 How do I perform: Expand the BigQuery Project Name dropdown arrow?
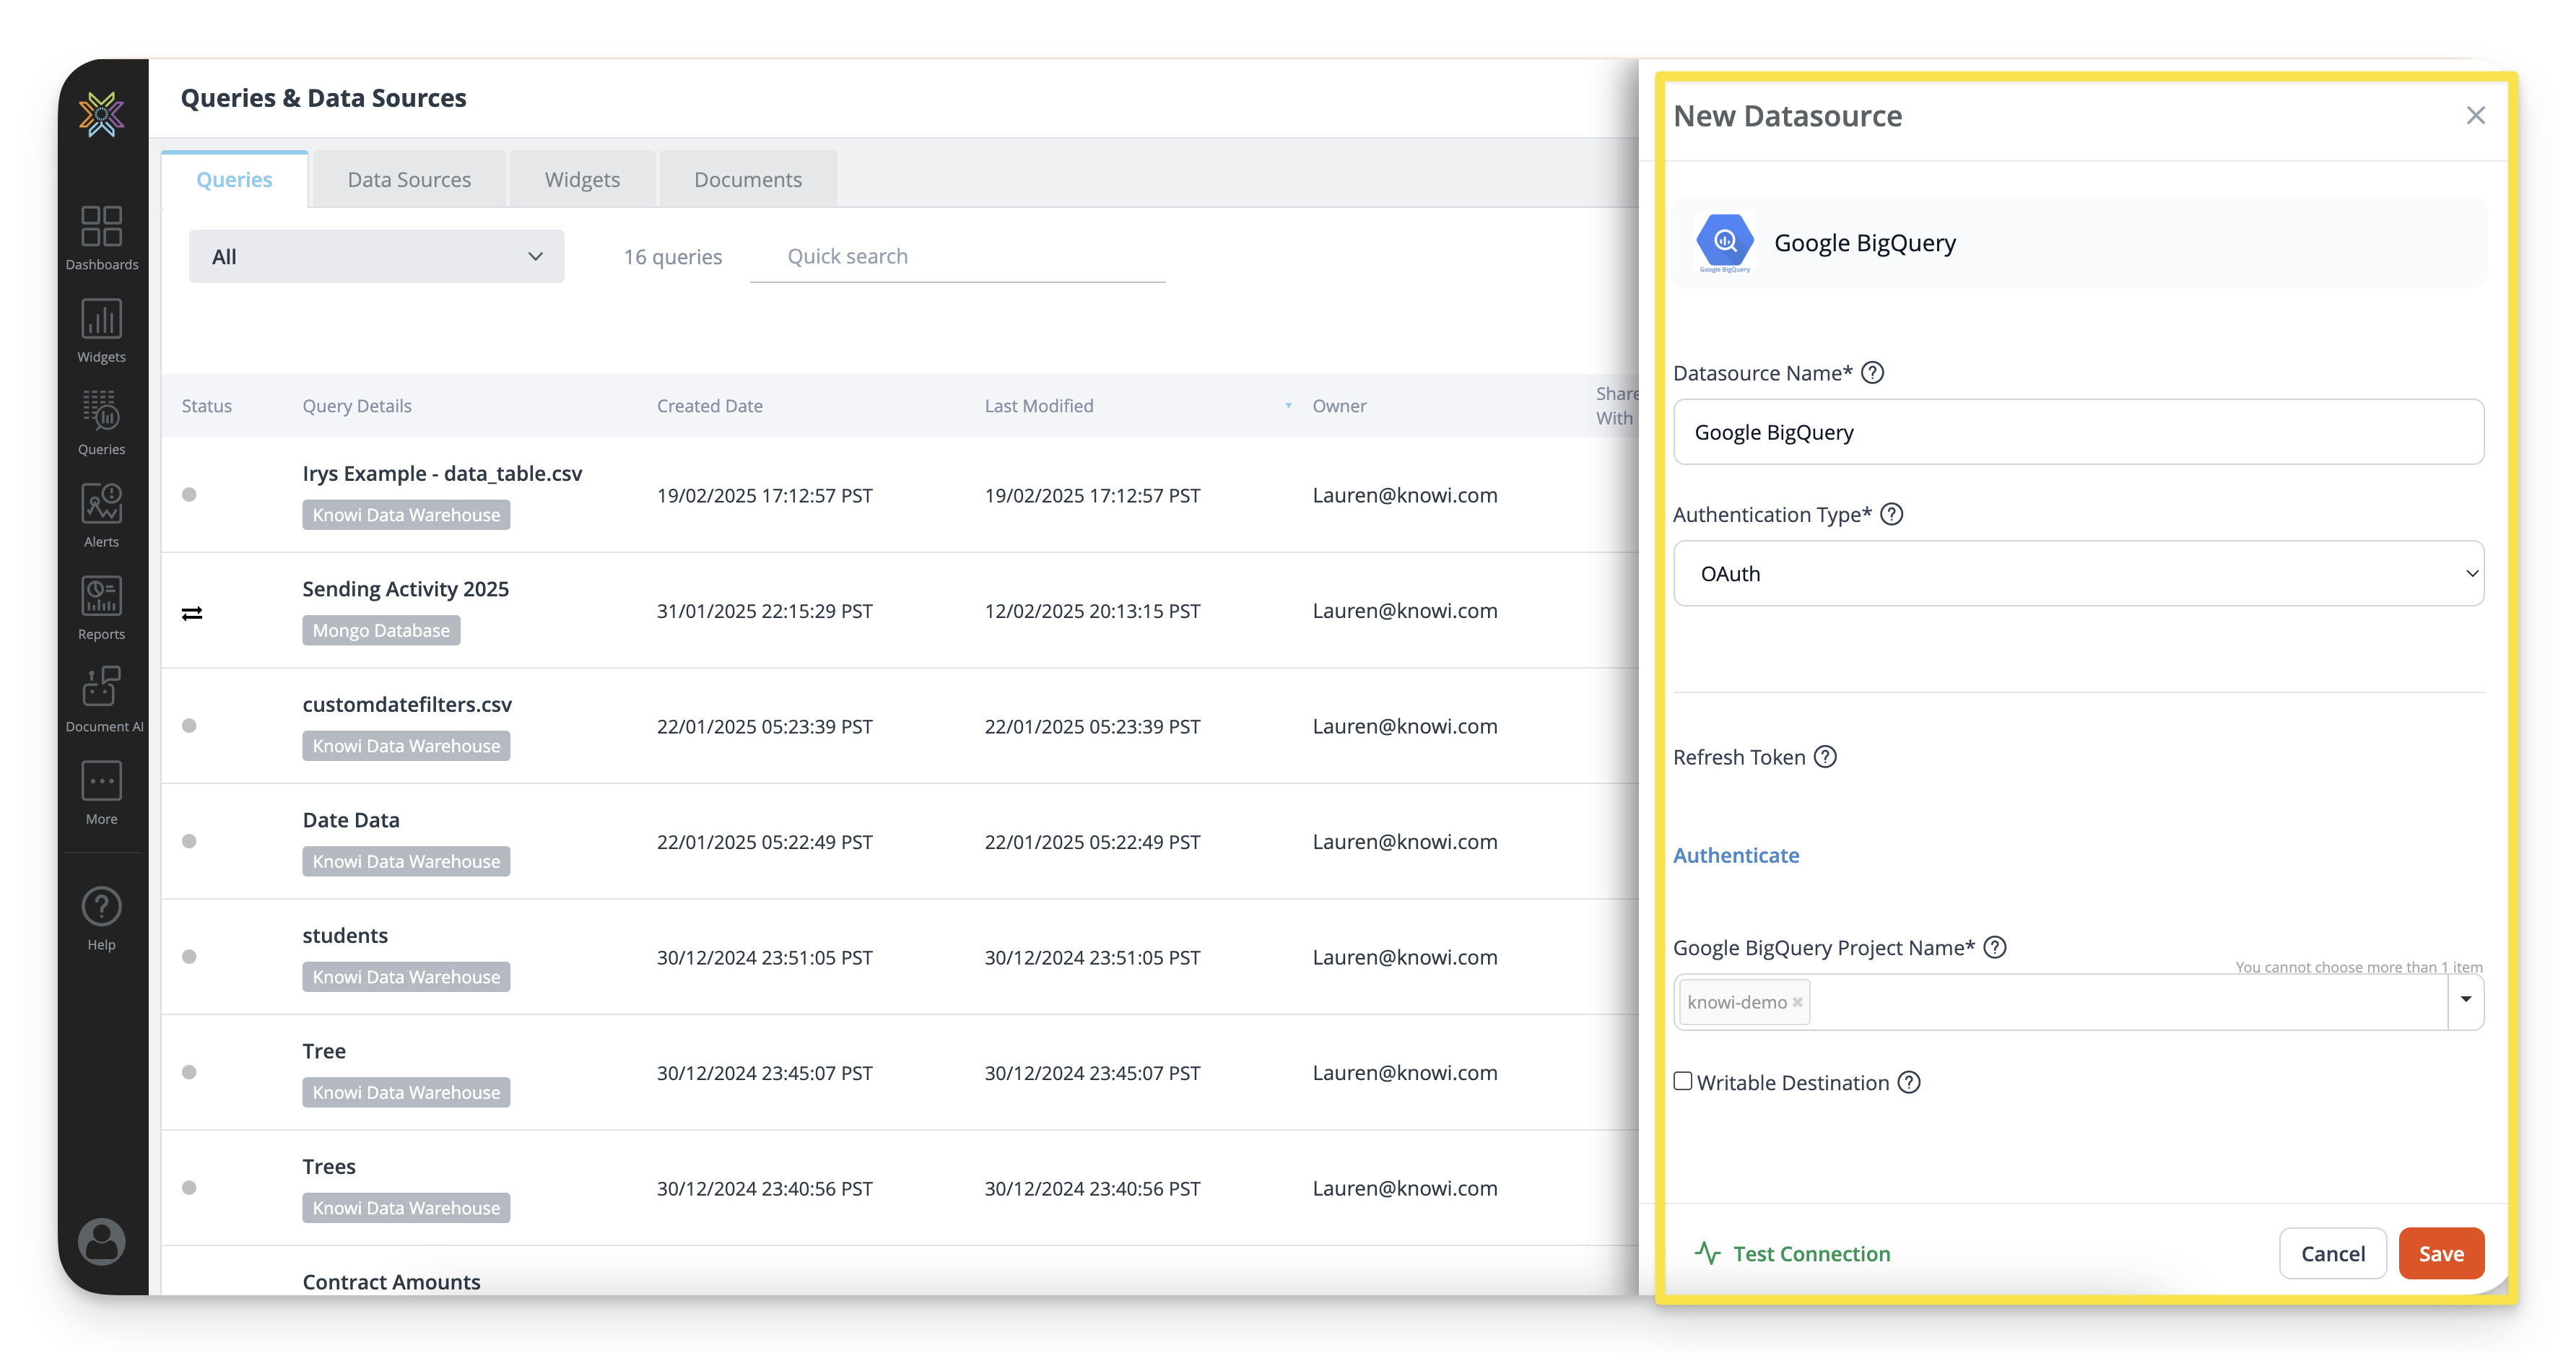coord(2466,1000)
